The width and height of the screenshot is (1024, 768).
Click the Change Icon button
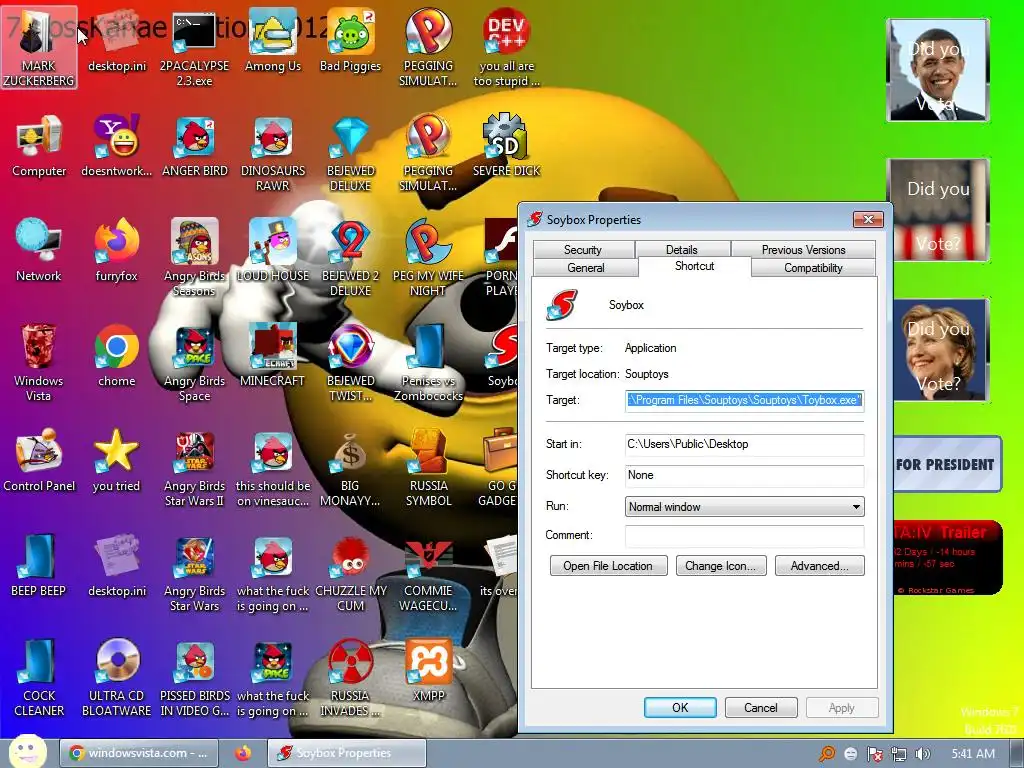[720, 566]
